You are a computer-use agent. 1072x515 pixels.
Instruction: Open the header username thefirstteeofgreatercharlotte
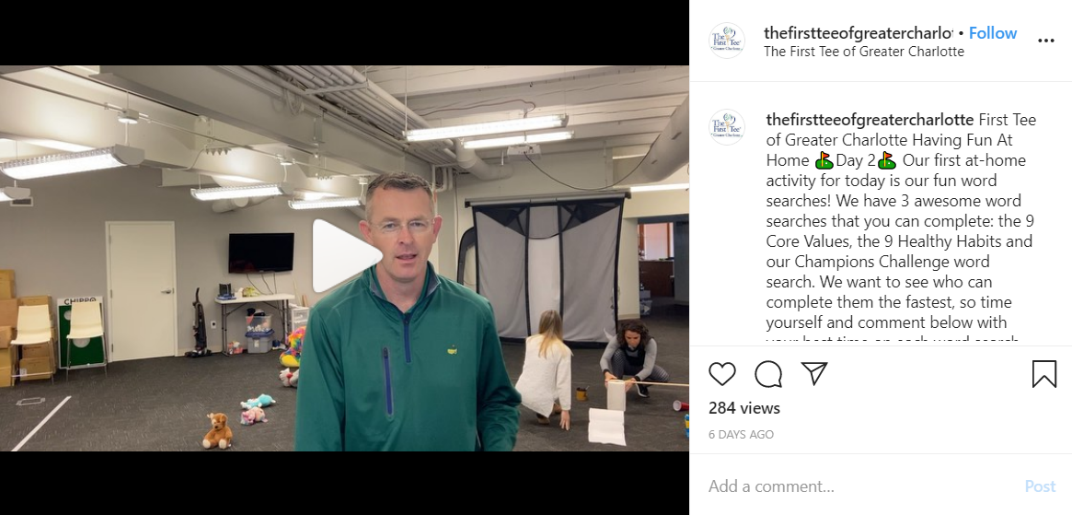click(858, 33)
